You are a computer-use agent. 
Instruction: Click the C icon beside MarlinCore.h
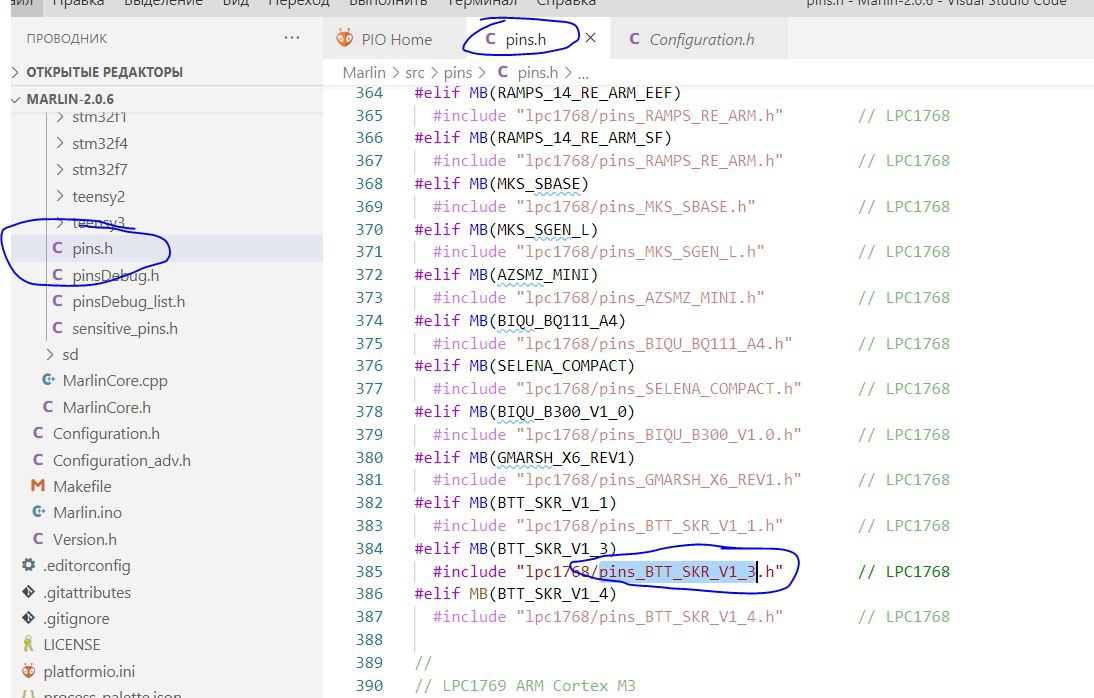47,406
